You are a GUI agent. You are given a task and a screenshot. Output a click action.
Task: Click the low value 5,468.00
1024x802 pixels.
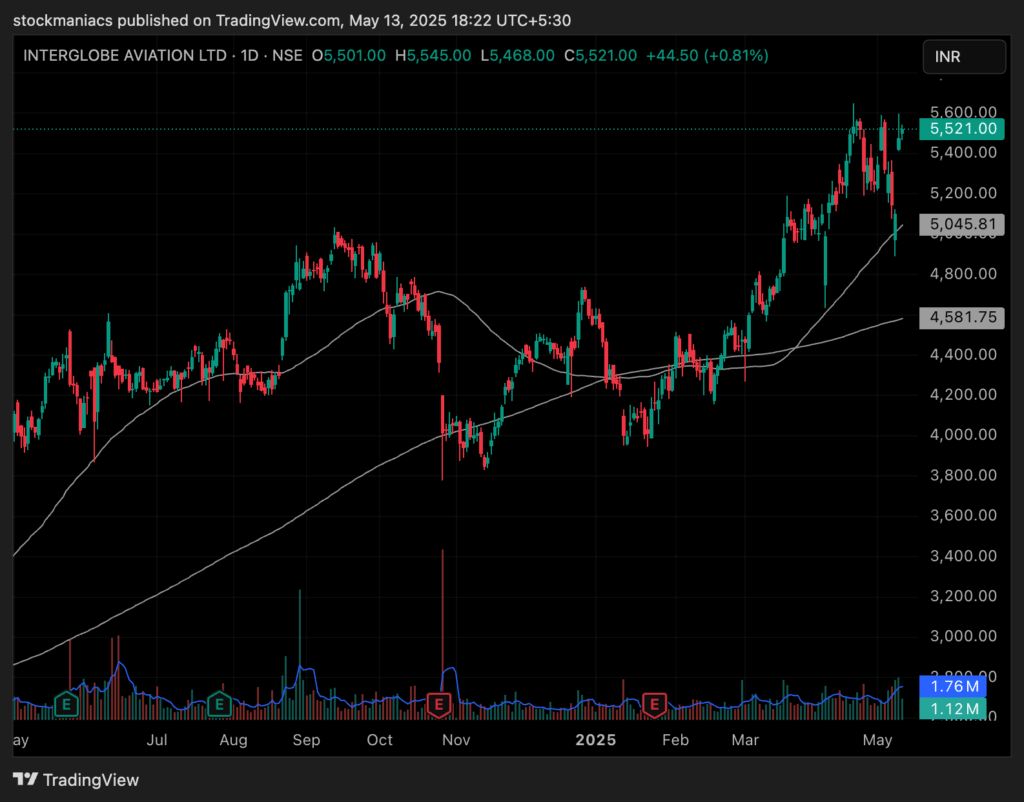tap(522, 56)
